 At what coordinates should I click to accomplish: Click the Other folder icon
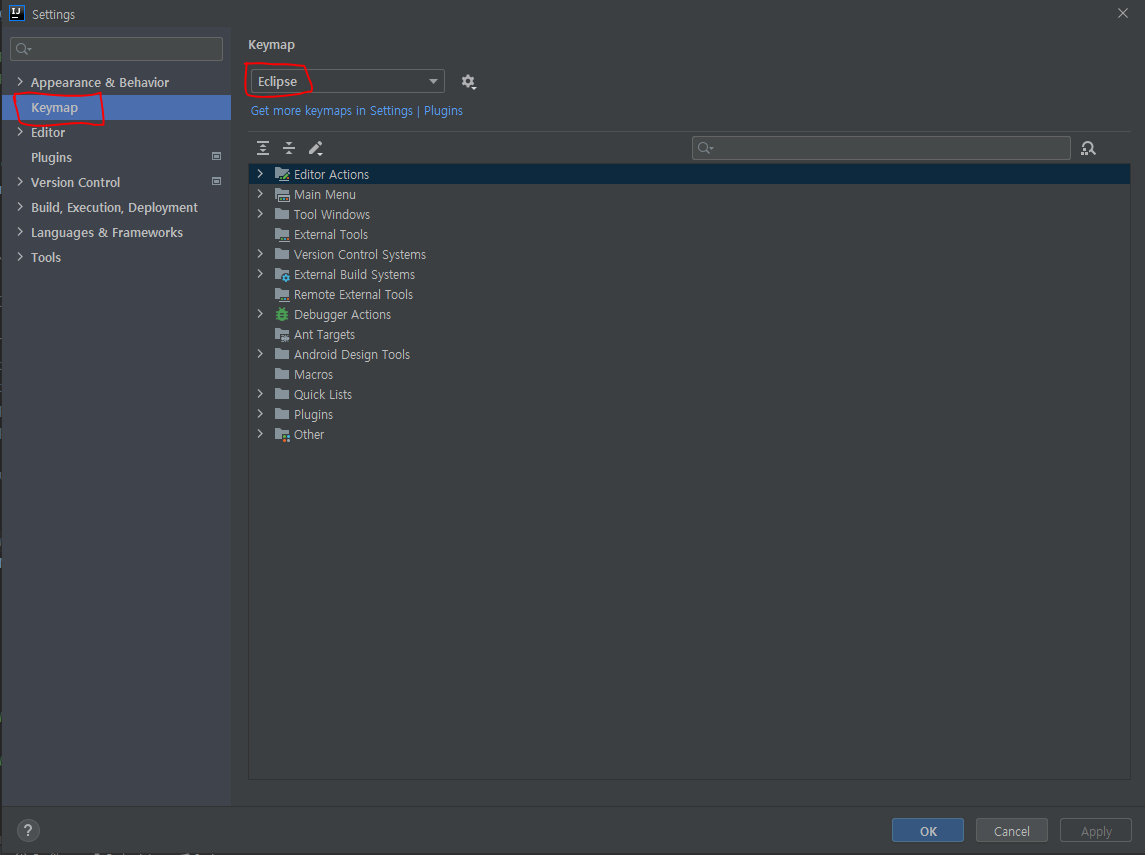282,434
